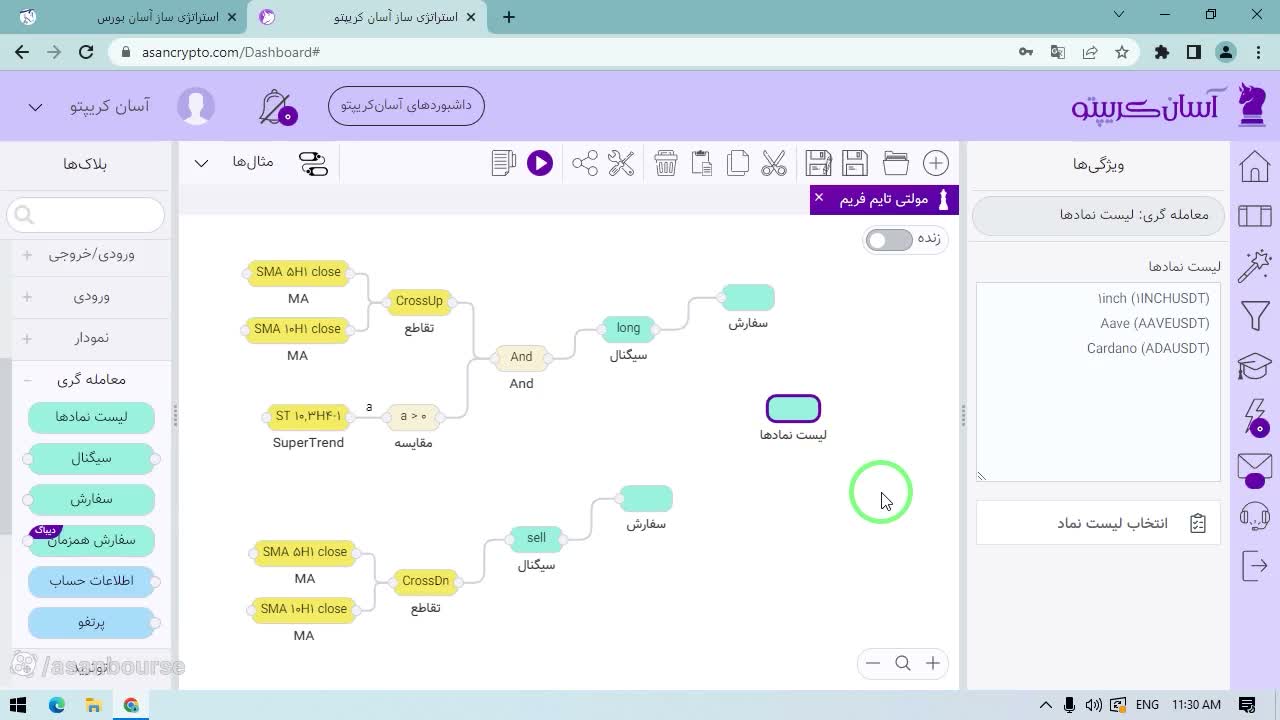Close the مولتی تایم فریم strategy tab
The image size is (1280, 720).
[818, 198]
